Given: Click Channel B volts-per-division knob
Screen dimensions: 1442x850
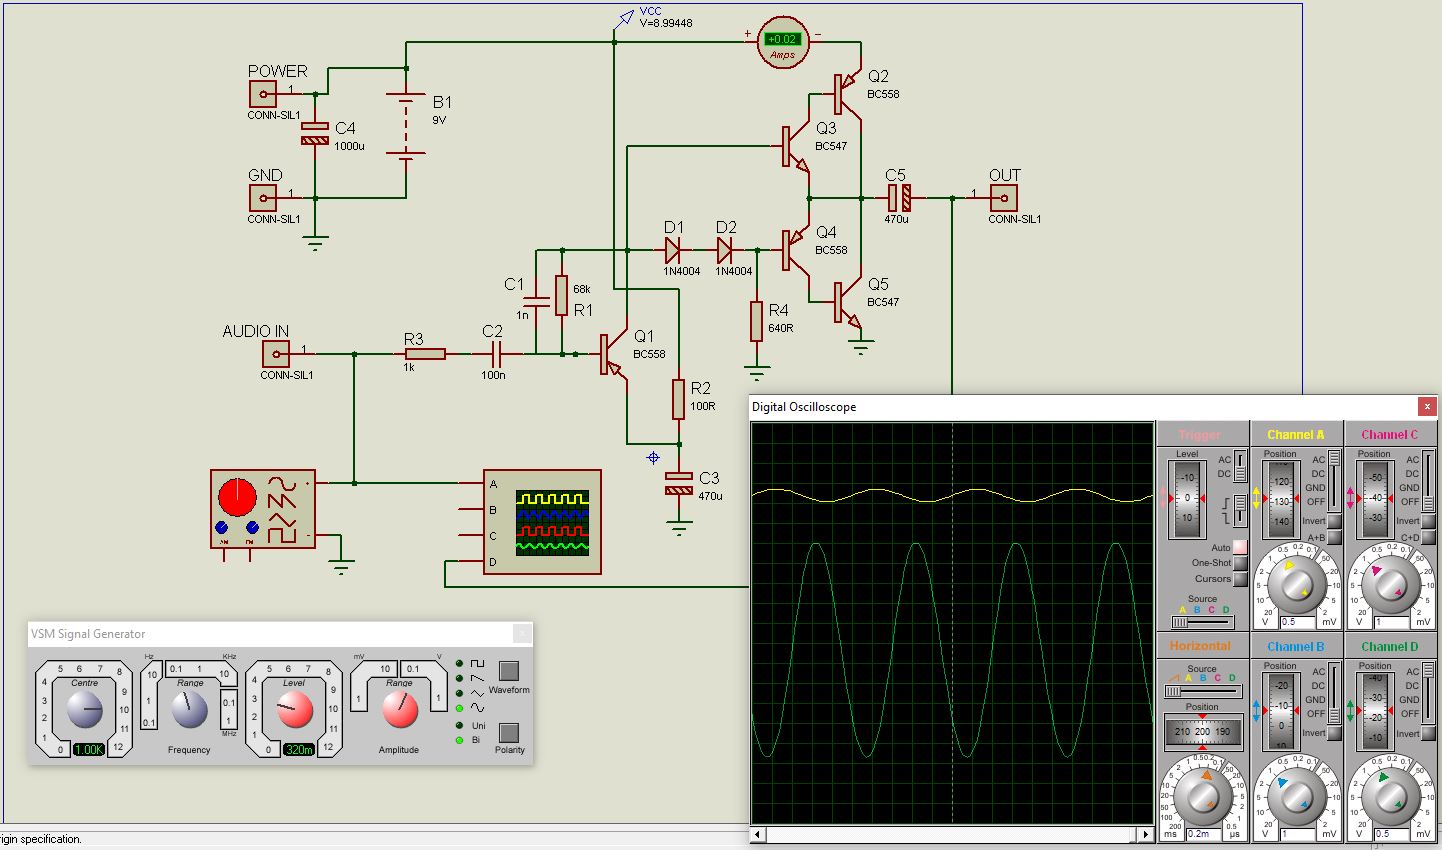Looking at the screenshot, I should [1296, 798].
